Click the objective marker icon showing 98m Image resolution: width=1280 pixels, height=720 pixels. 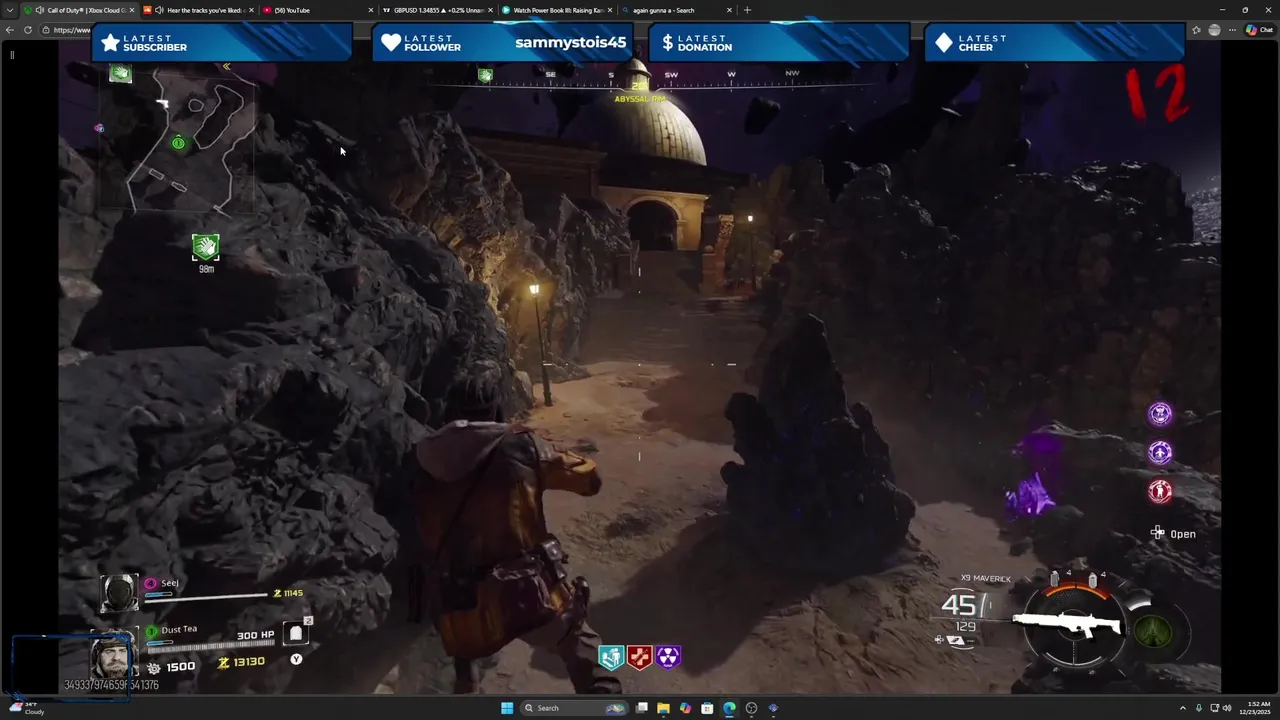[205, 247]
